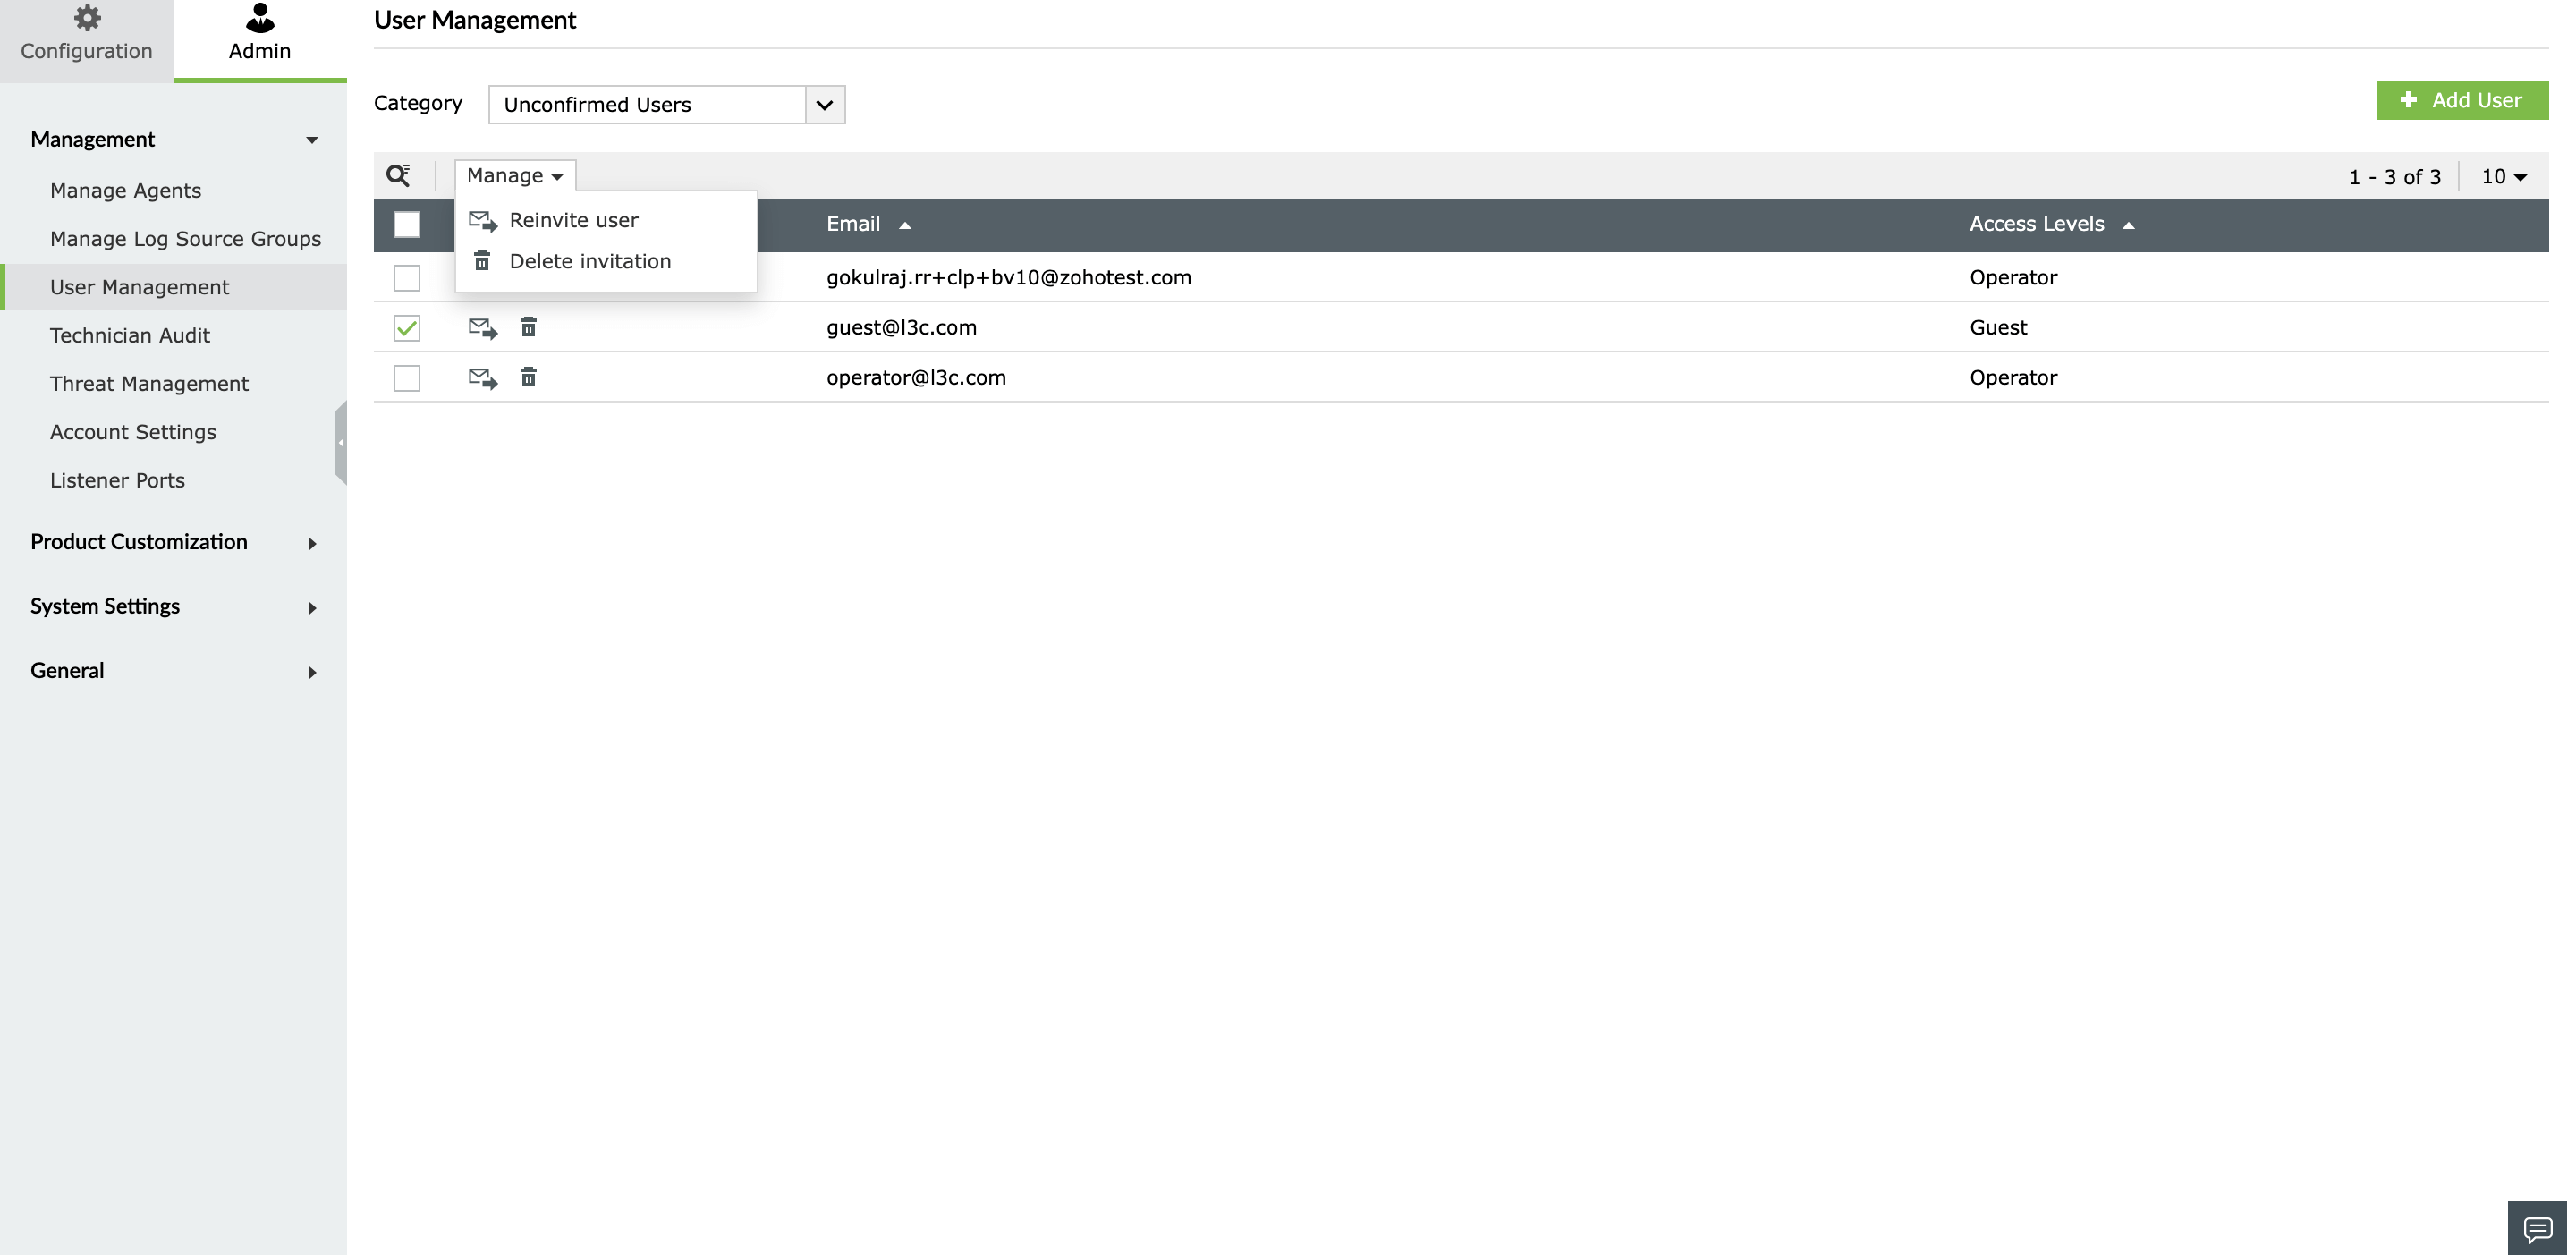Toggle the select-all header checkbox
The image size is (2576, 1255).
click(x=407, y=224)
